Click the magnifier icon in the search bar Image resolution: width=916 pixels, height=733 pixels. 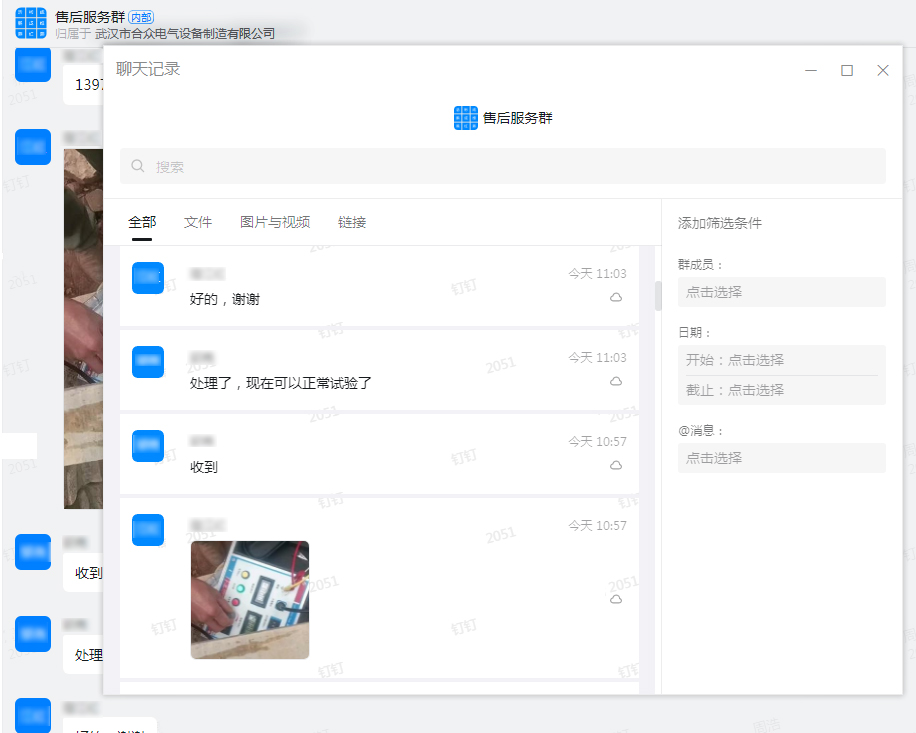pos(138,165)
